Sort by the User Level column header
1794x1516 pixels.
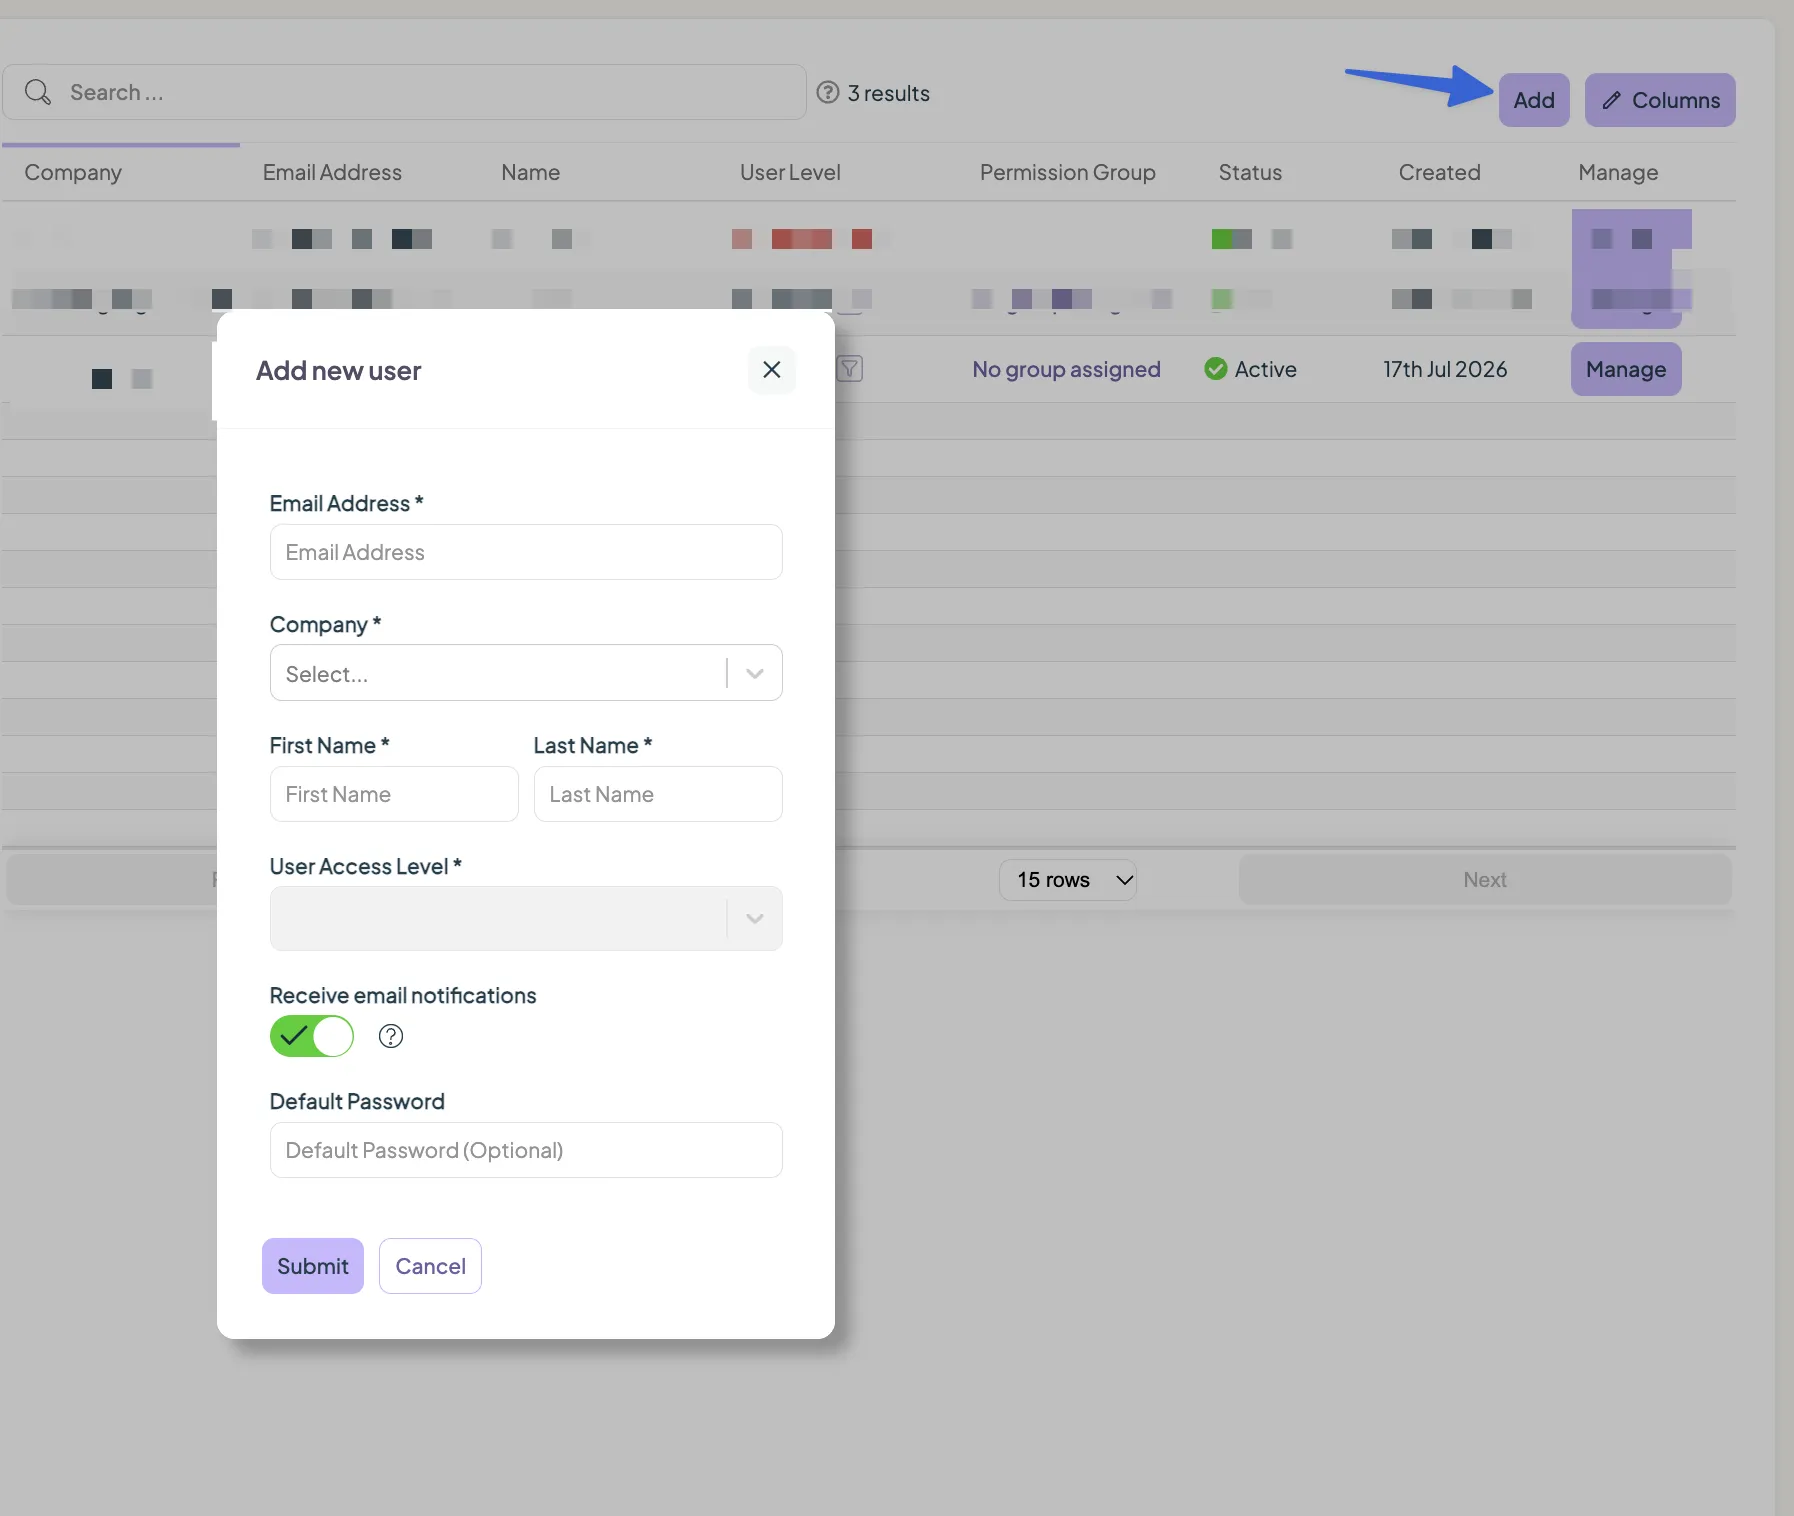pos(790,172)
